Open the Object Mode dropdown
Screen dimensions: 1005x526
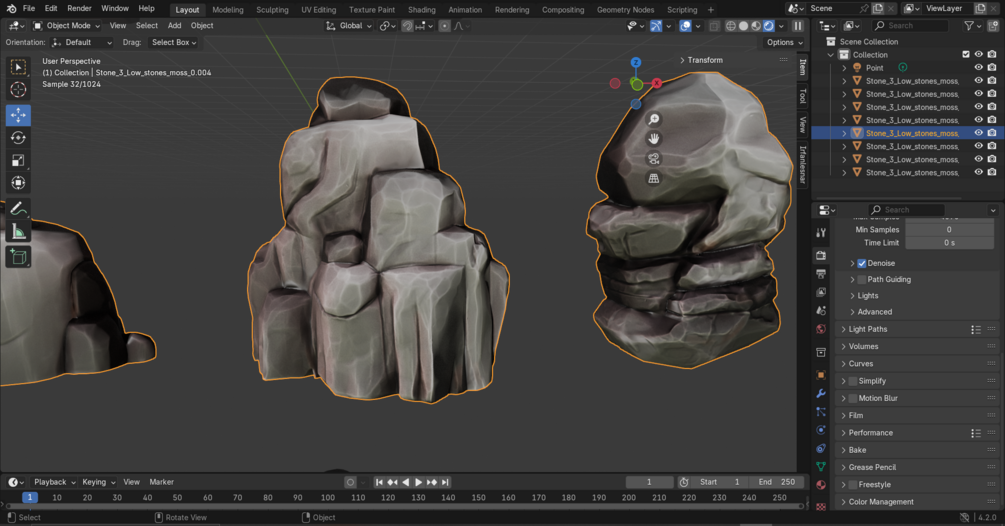pos(67,26)
